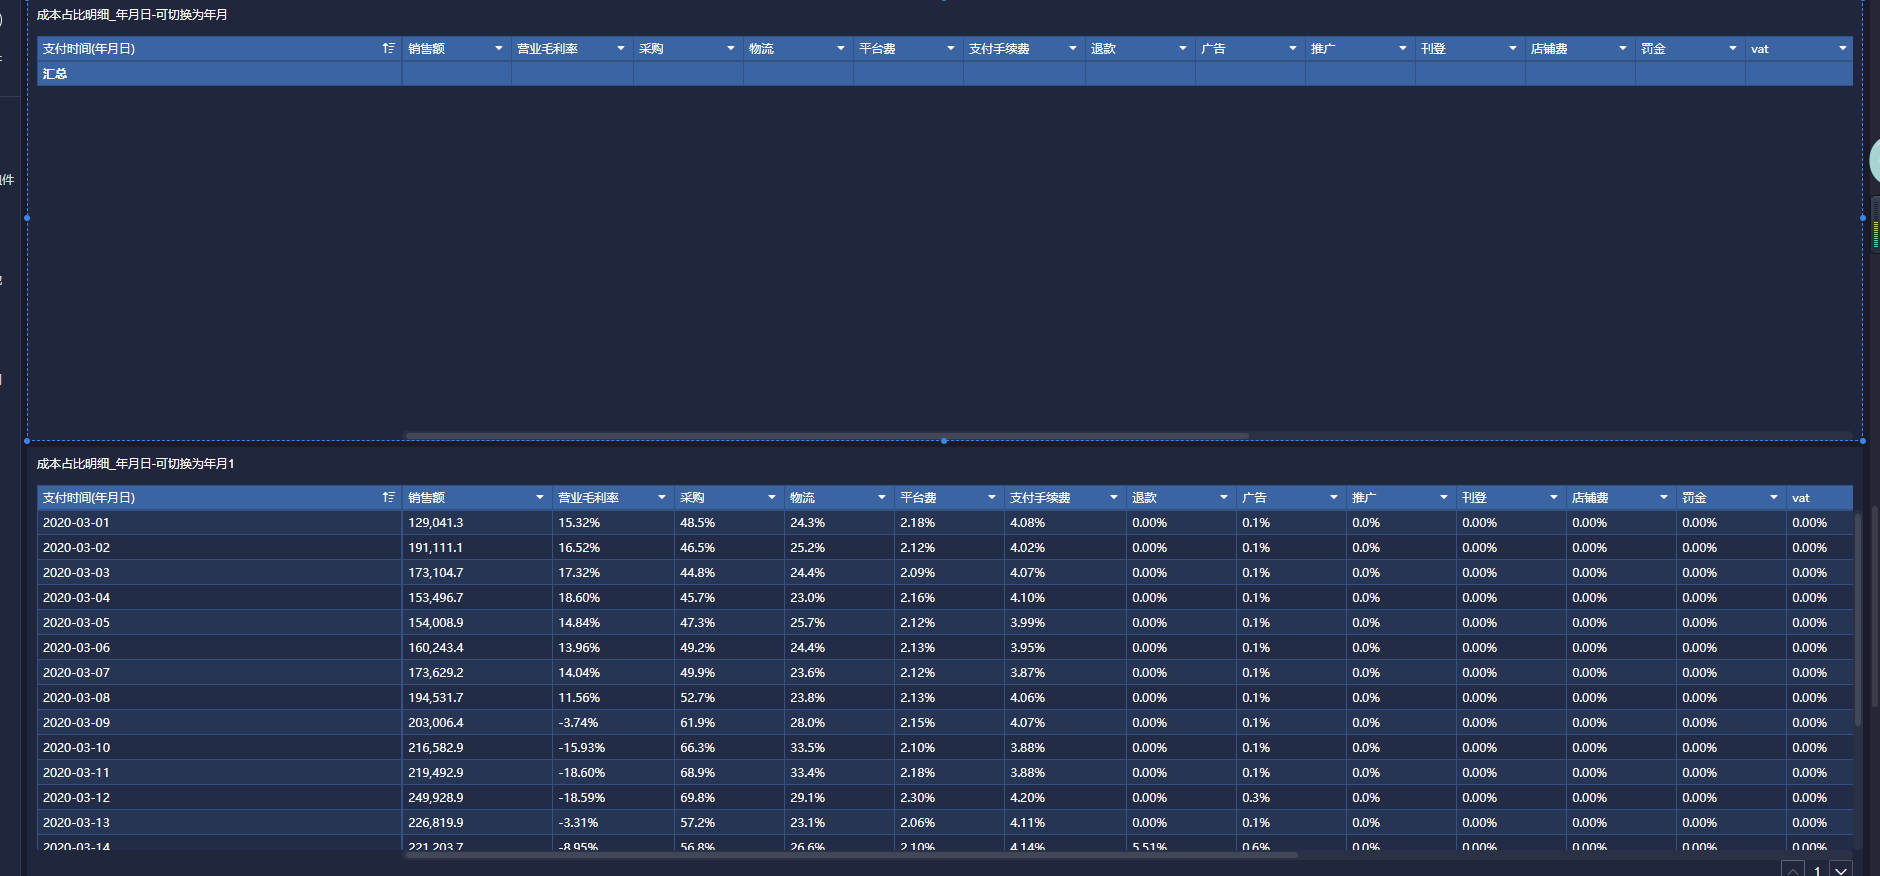This screenshot has height=876, width=1880.
Task: Open 刊登 column dropdown in first table
Action: [1513, 48]
